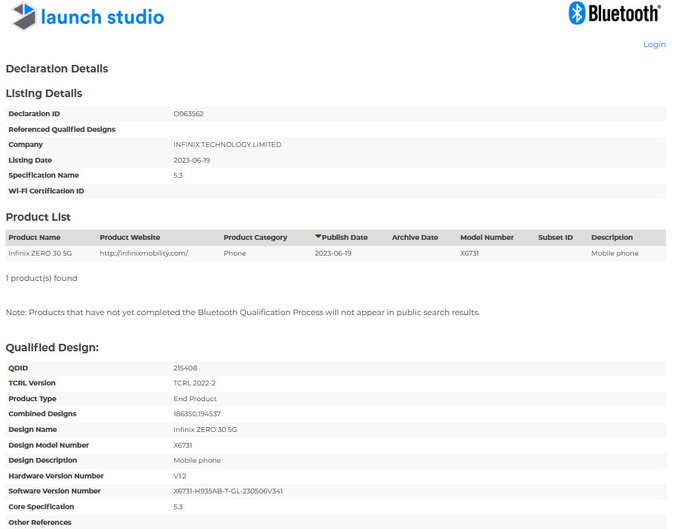This screenshot has height=529, width=679.
Task: Select the Product Category column header
Action: point(255,237)
